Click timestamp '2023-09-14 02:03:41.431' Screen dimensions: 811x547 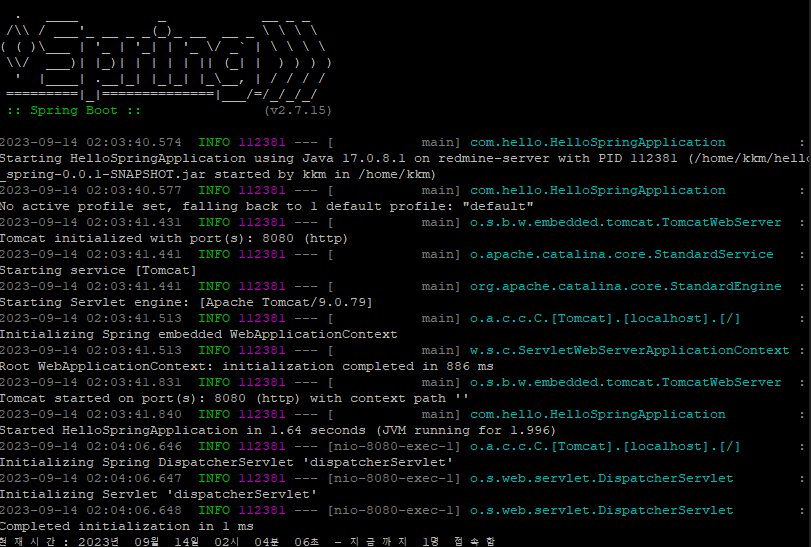point(91,222)
